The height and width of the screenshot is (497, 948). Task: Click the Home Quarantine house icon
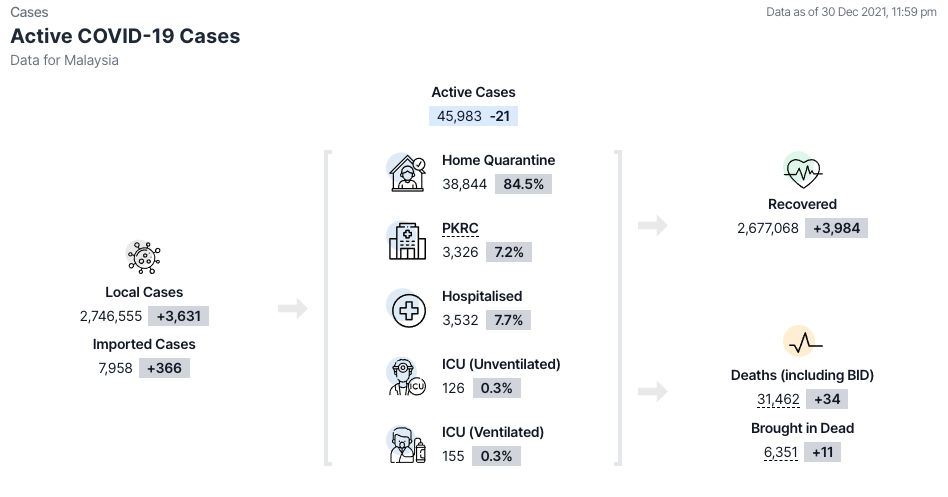coord(407,172)
